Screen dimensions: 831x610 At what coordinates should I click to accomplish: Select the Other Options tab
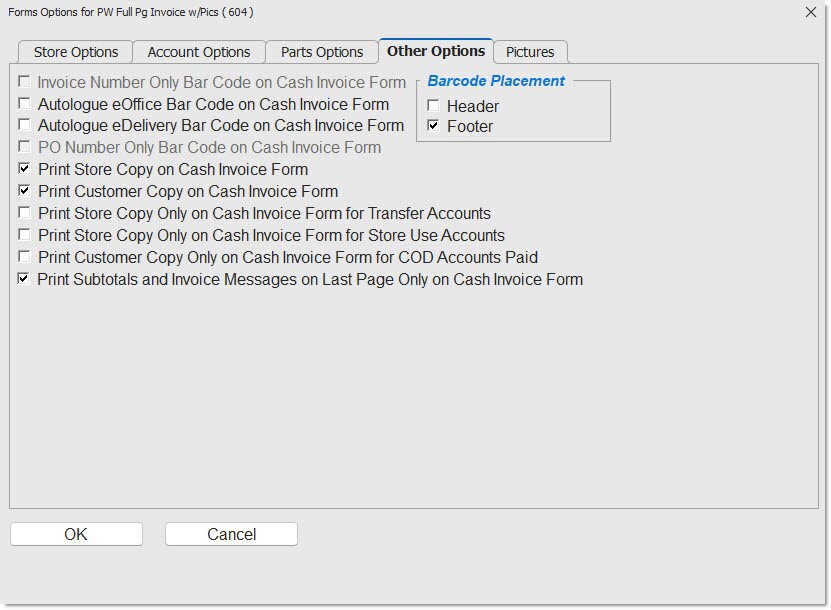pos(436,51)
